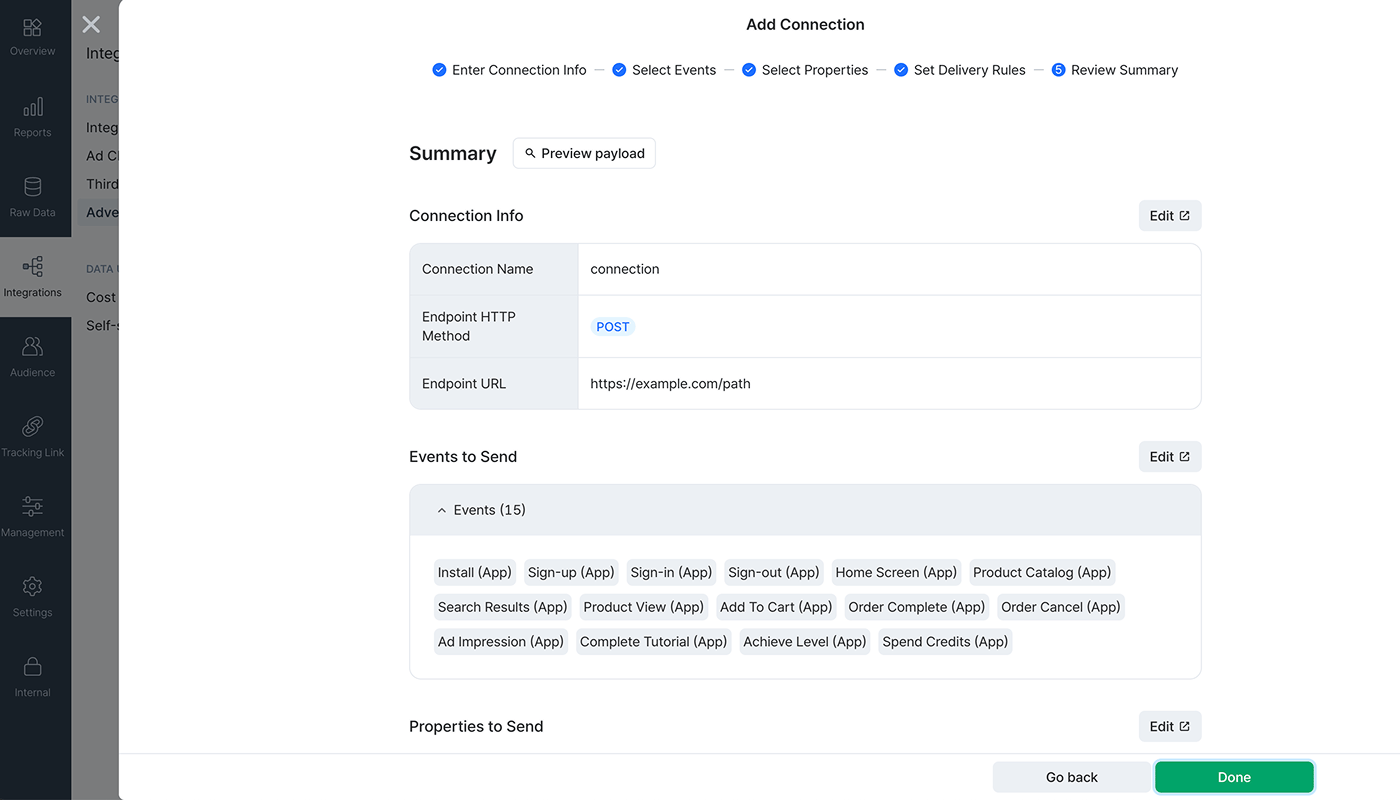Jump to the Select Events step
This screenshot has width=1400, height=800.
click(x=664, y=70)
